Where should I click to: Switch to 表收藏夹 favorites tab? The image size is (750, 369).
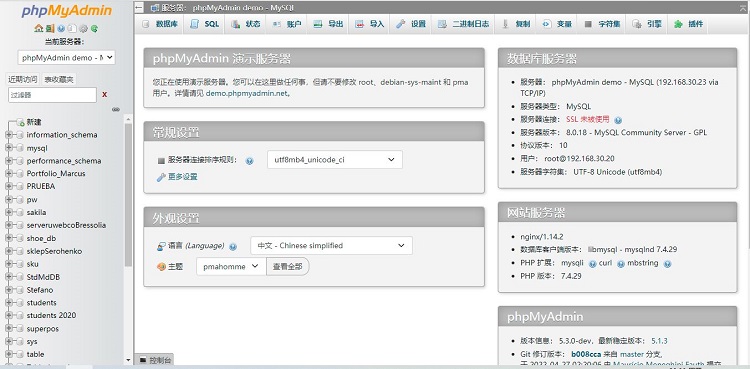59,79
